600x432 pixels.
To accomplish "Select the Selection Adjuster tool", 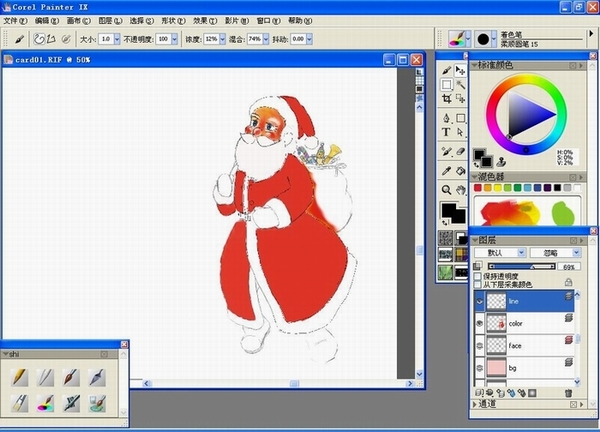I will (460, 99).
